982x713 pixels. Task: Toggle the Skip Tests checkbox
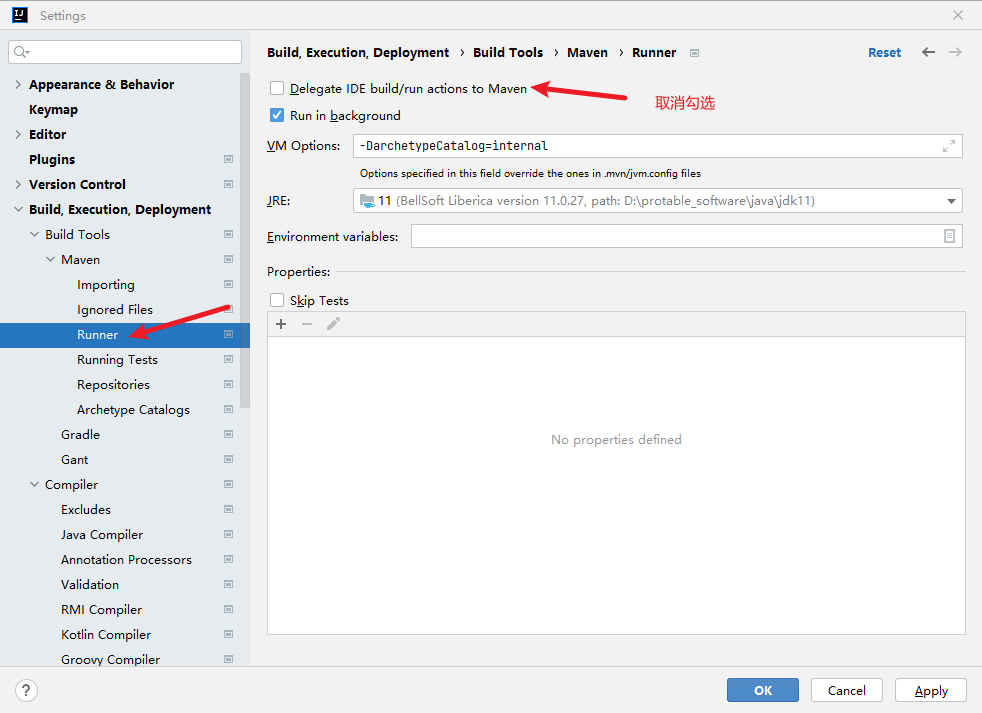coord(277,300)
